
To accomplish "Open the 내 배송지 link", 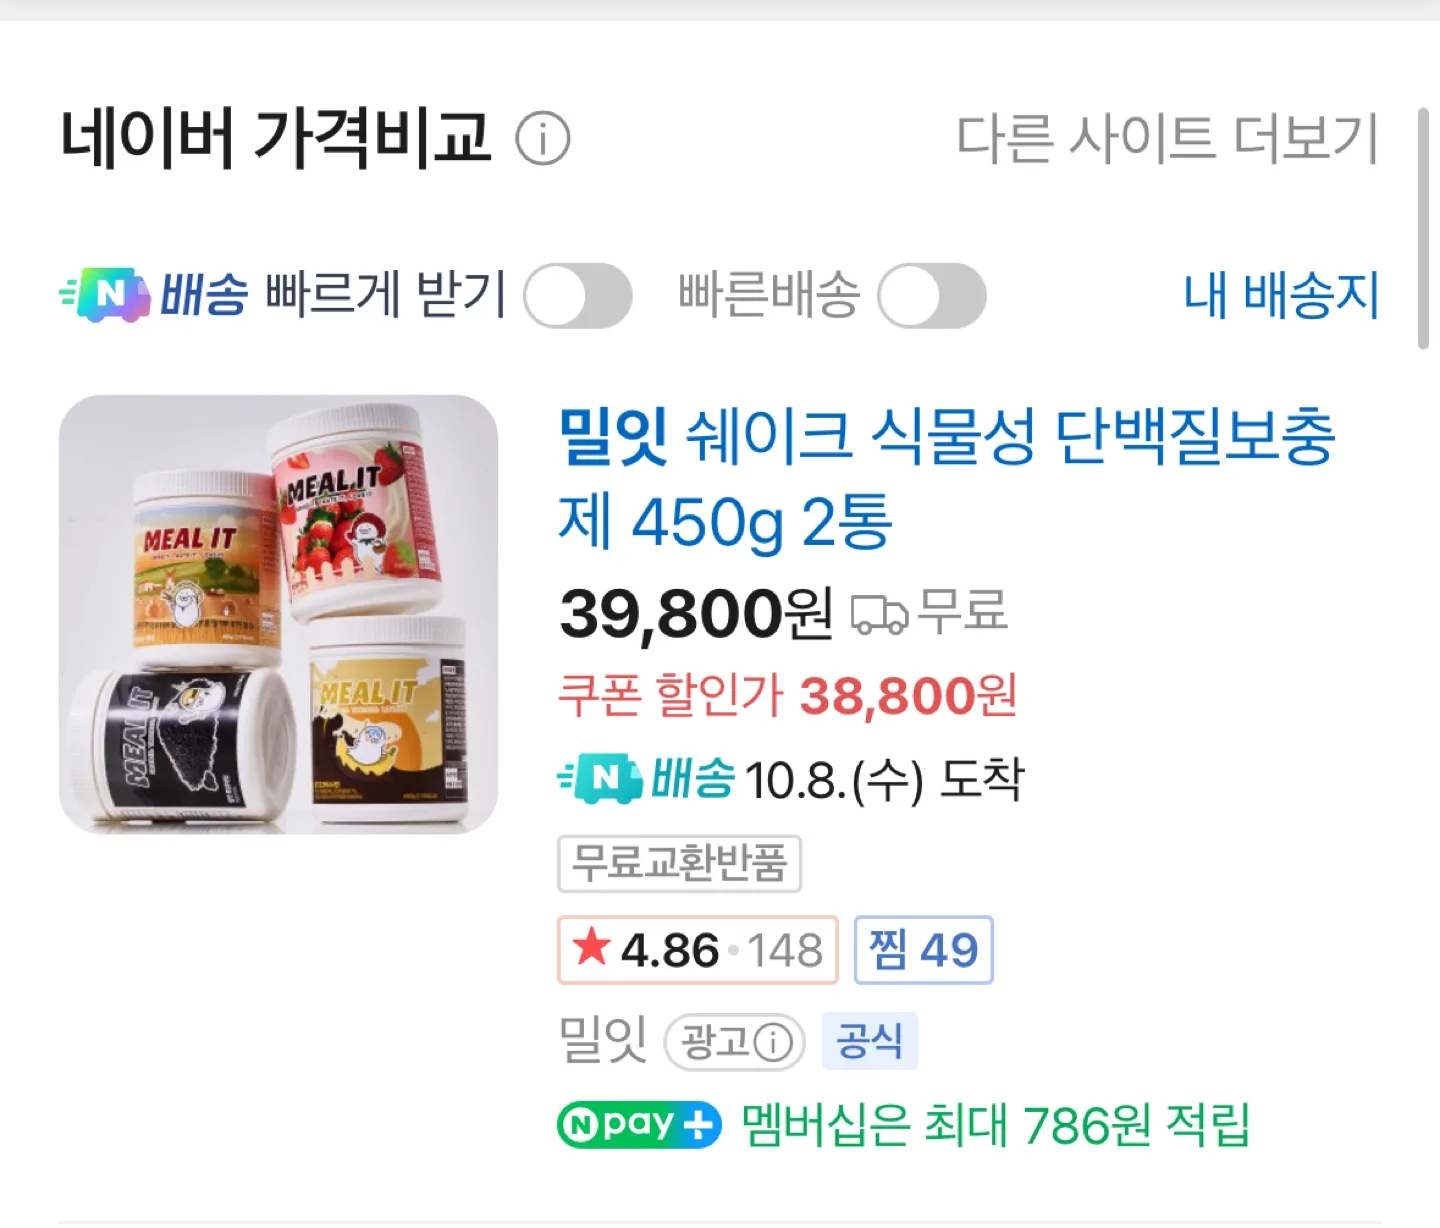I will click(1281, 295).
